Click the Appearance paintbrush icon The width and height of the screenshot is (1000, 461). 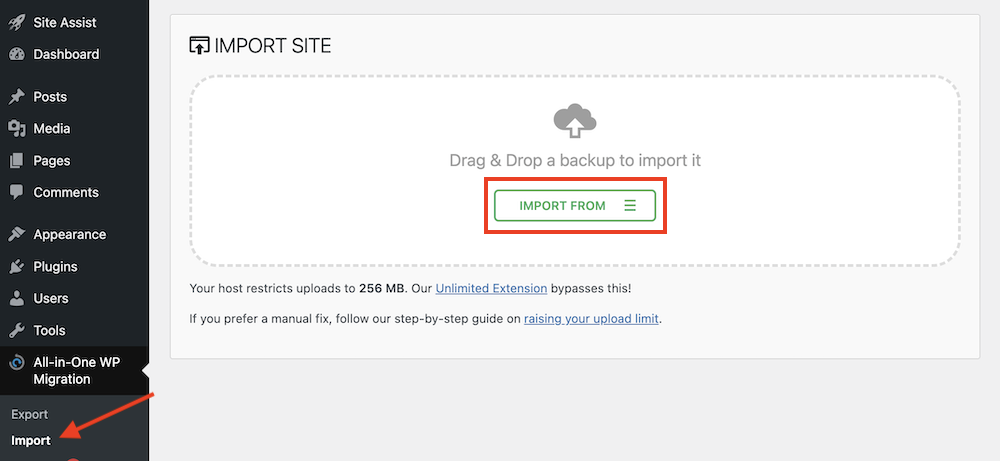click(x=17, y=235)
